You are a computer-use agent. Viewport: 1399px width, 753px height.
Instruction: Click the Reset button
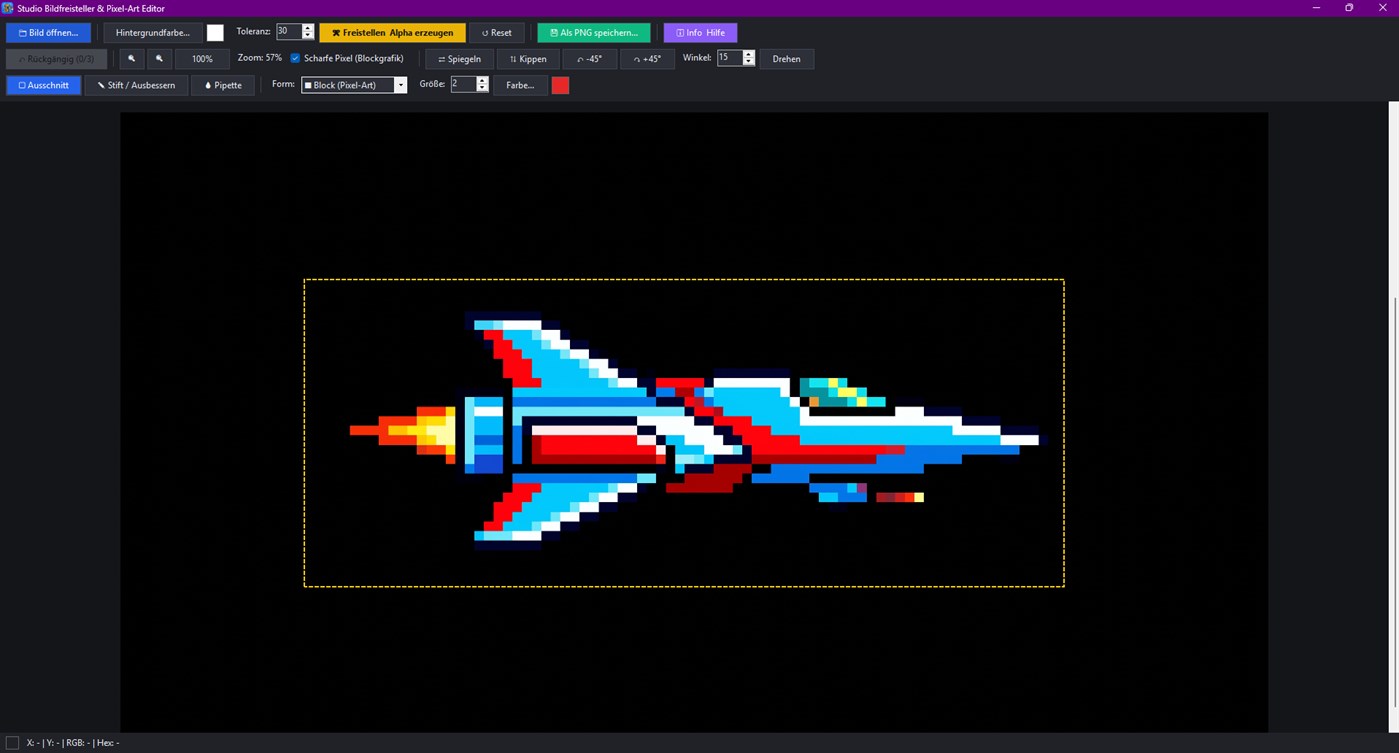coord(497,33)
